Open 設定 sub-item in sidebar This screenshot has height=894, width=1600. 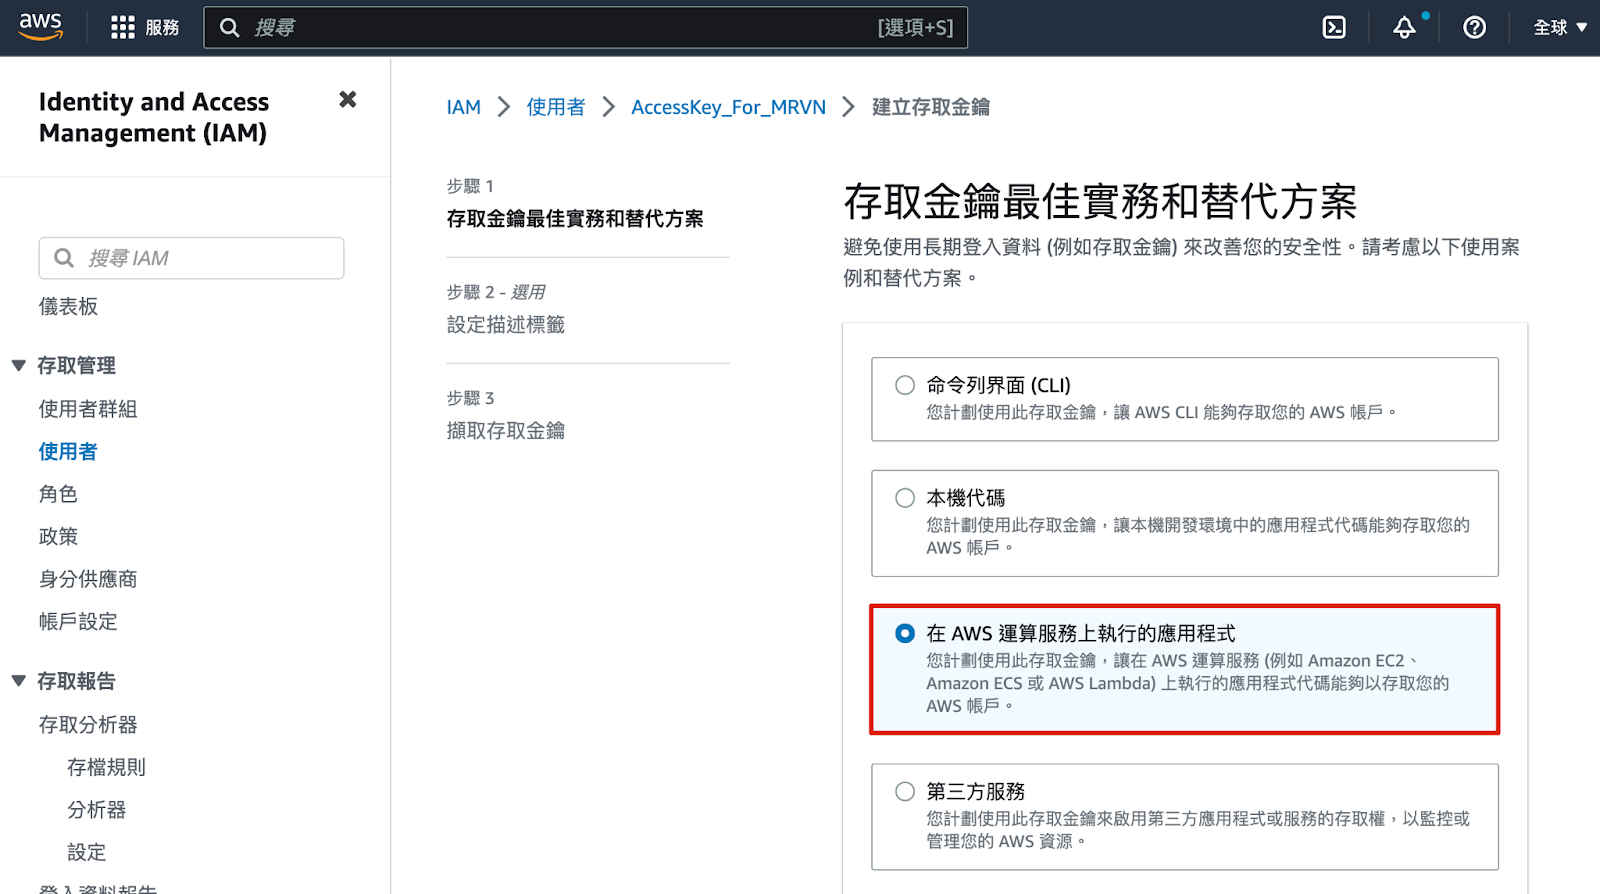(x=86, y=852)
